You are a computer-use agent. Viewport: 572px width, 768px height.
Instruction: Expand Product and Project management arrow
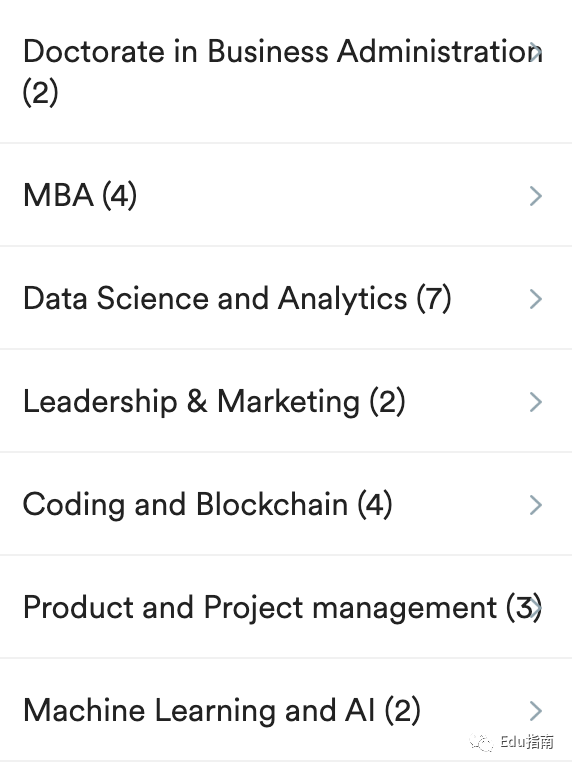coord(536,608)
